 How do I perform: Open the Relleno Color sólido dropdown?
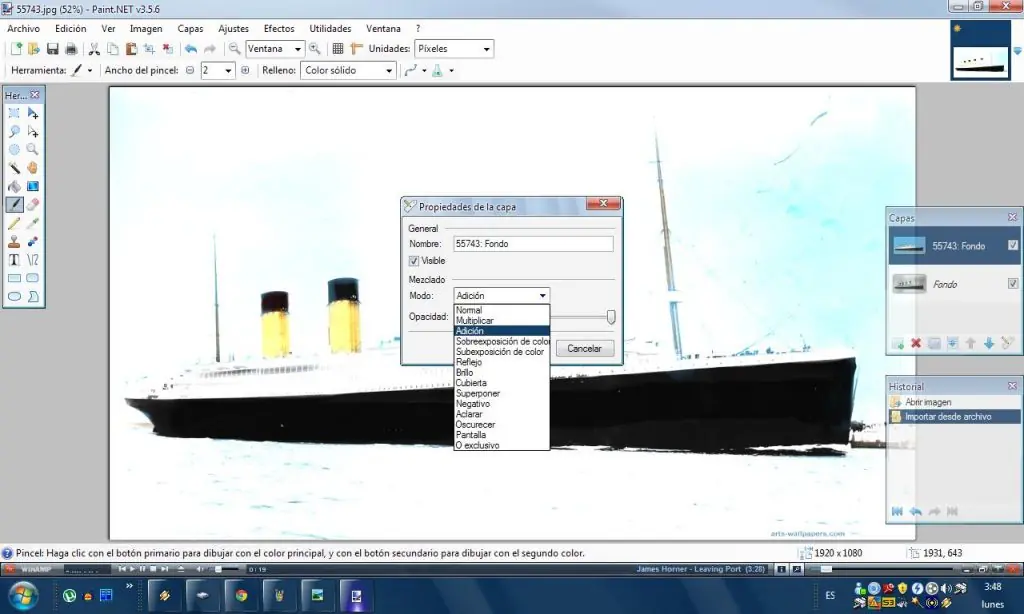[x=348, y=70]
